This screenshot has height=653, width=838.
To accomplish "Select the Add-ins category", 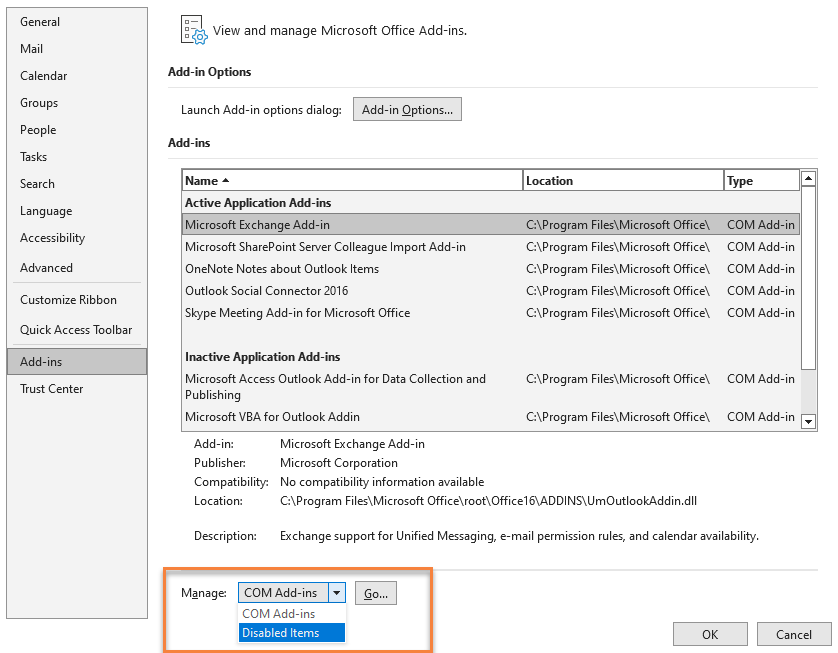I will click(x=77, y=362).
